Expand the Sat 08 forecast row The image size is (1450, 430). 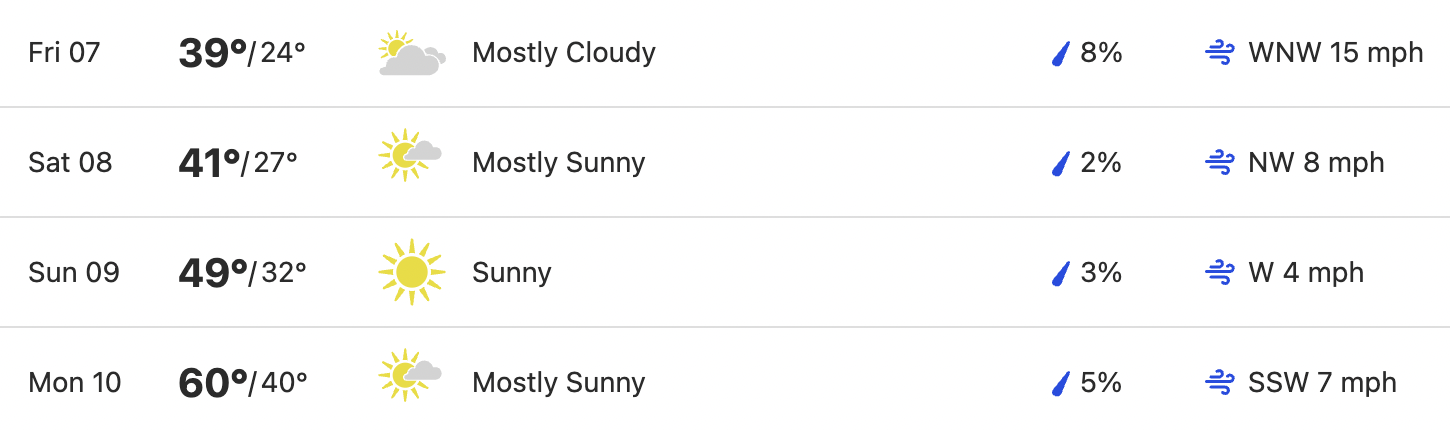pyautogui.click(x=725, y=162)
